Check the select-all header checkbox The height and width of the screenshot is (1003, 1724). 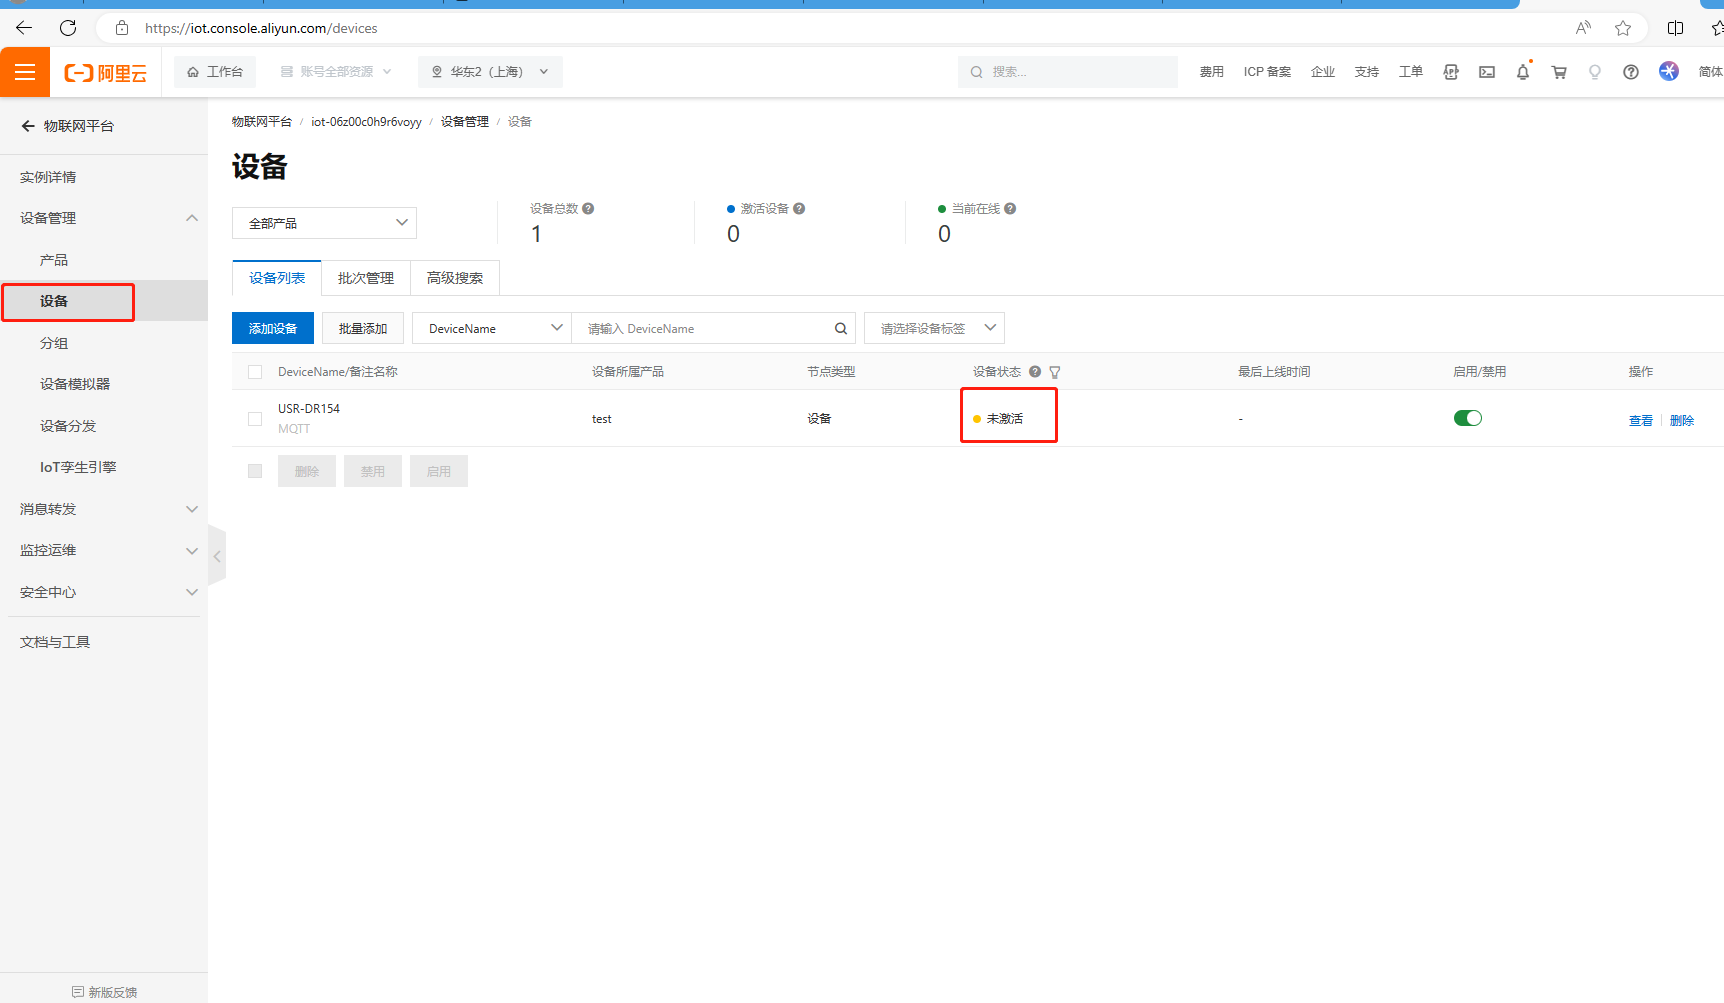coord(255,372)
